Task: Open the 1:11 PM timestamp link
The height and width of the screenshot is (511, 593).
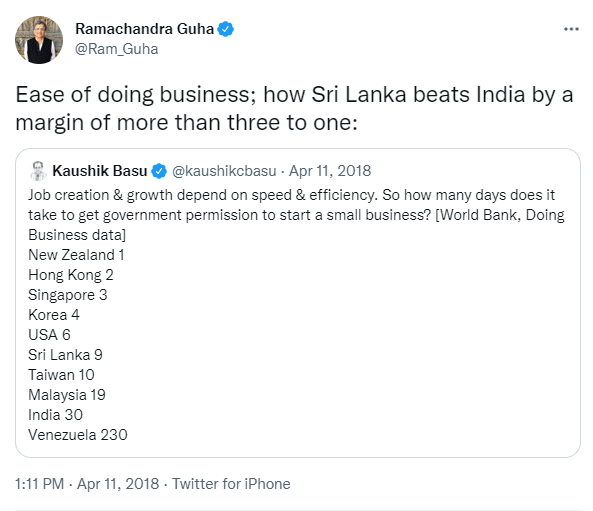Action: coord(39,484)
